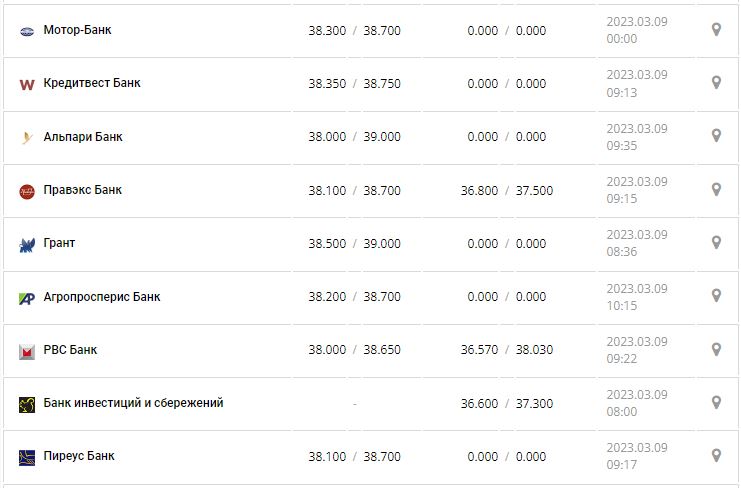Viewport: 741px width, 488px height.
Task: Open the Мотор-Банк bank link
Action: (x=78, y=30)
